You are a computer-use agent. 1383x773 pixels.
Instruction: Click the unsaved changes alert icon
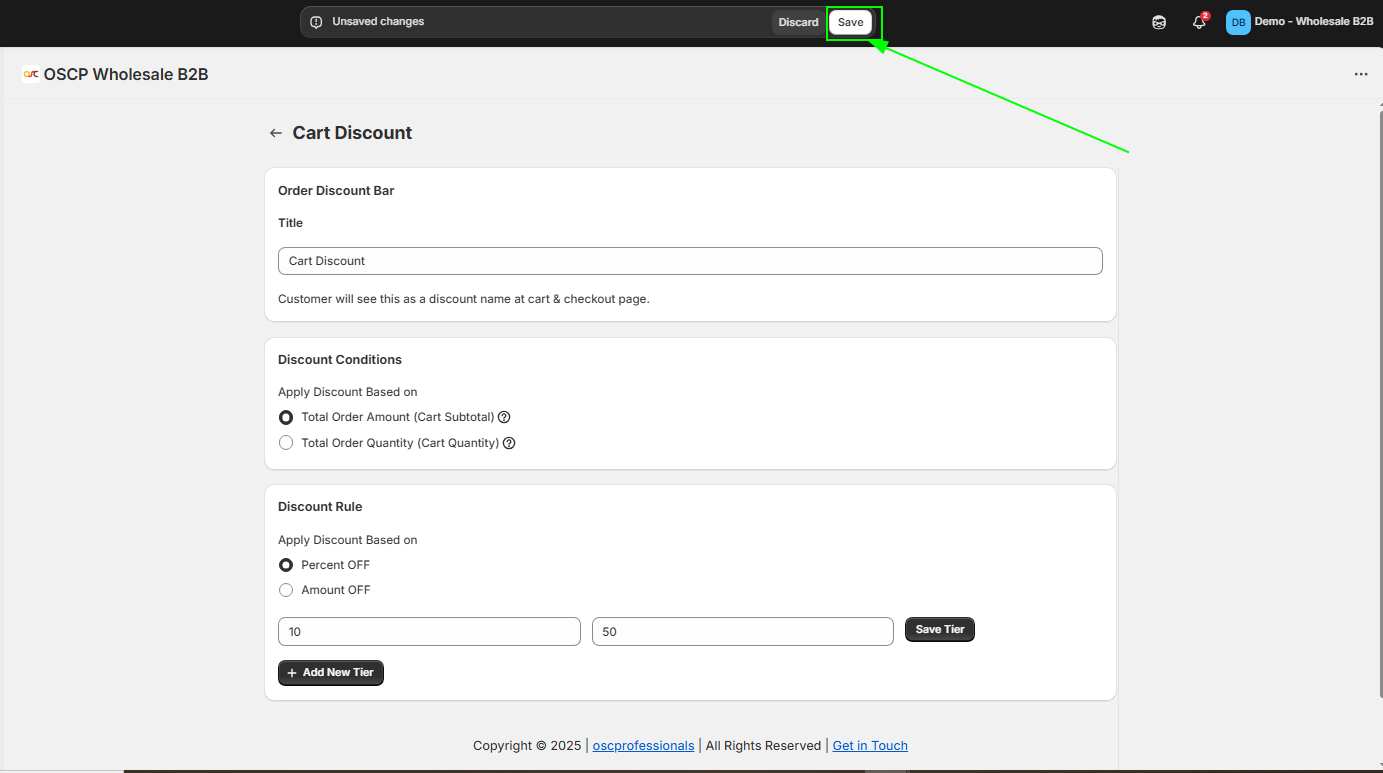tap(316, 22)
